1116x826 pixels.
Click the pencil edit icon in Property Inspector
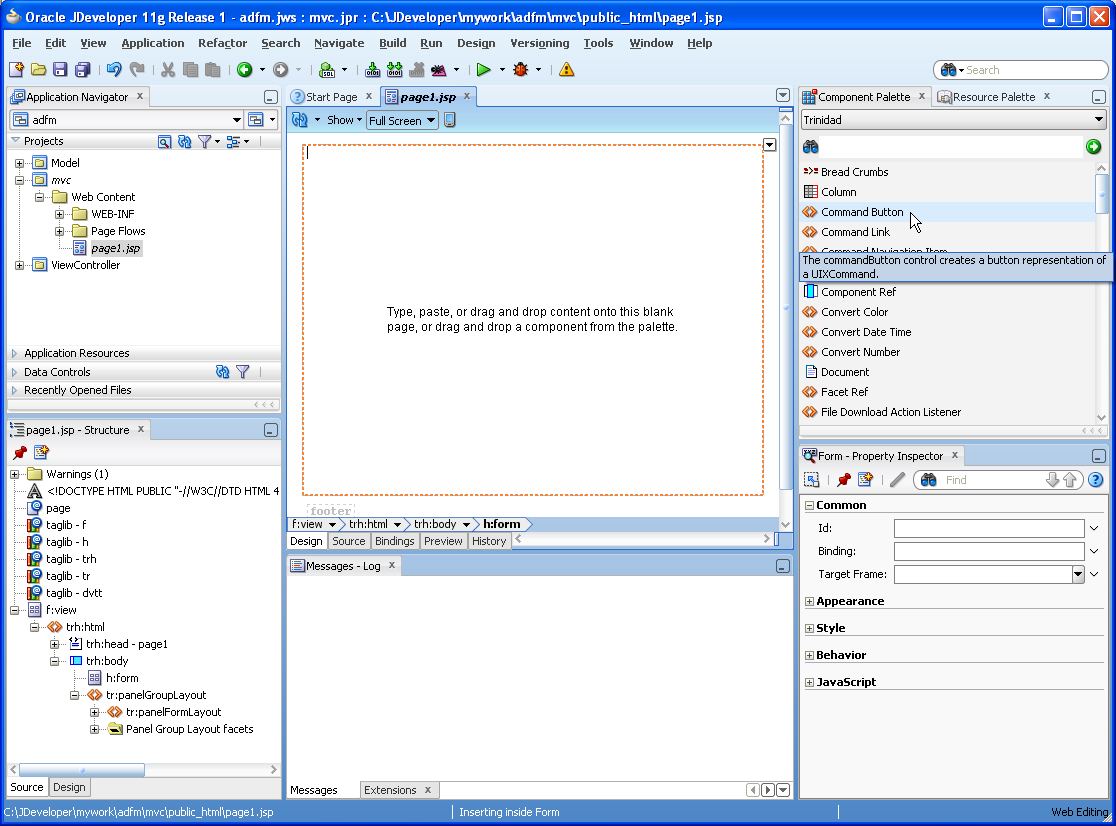pos(897,480)
